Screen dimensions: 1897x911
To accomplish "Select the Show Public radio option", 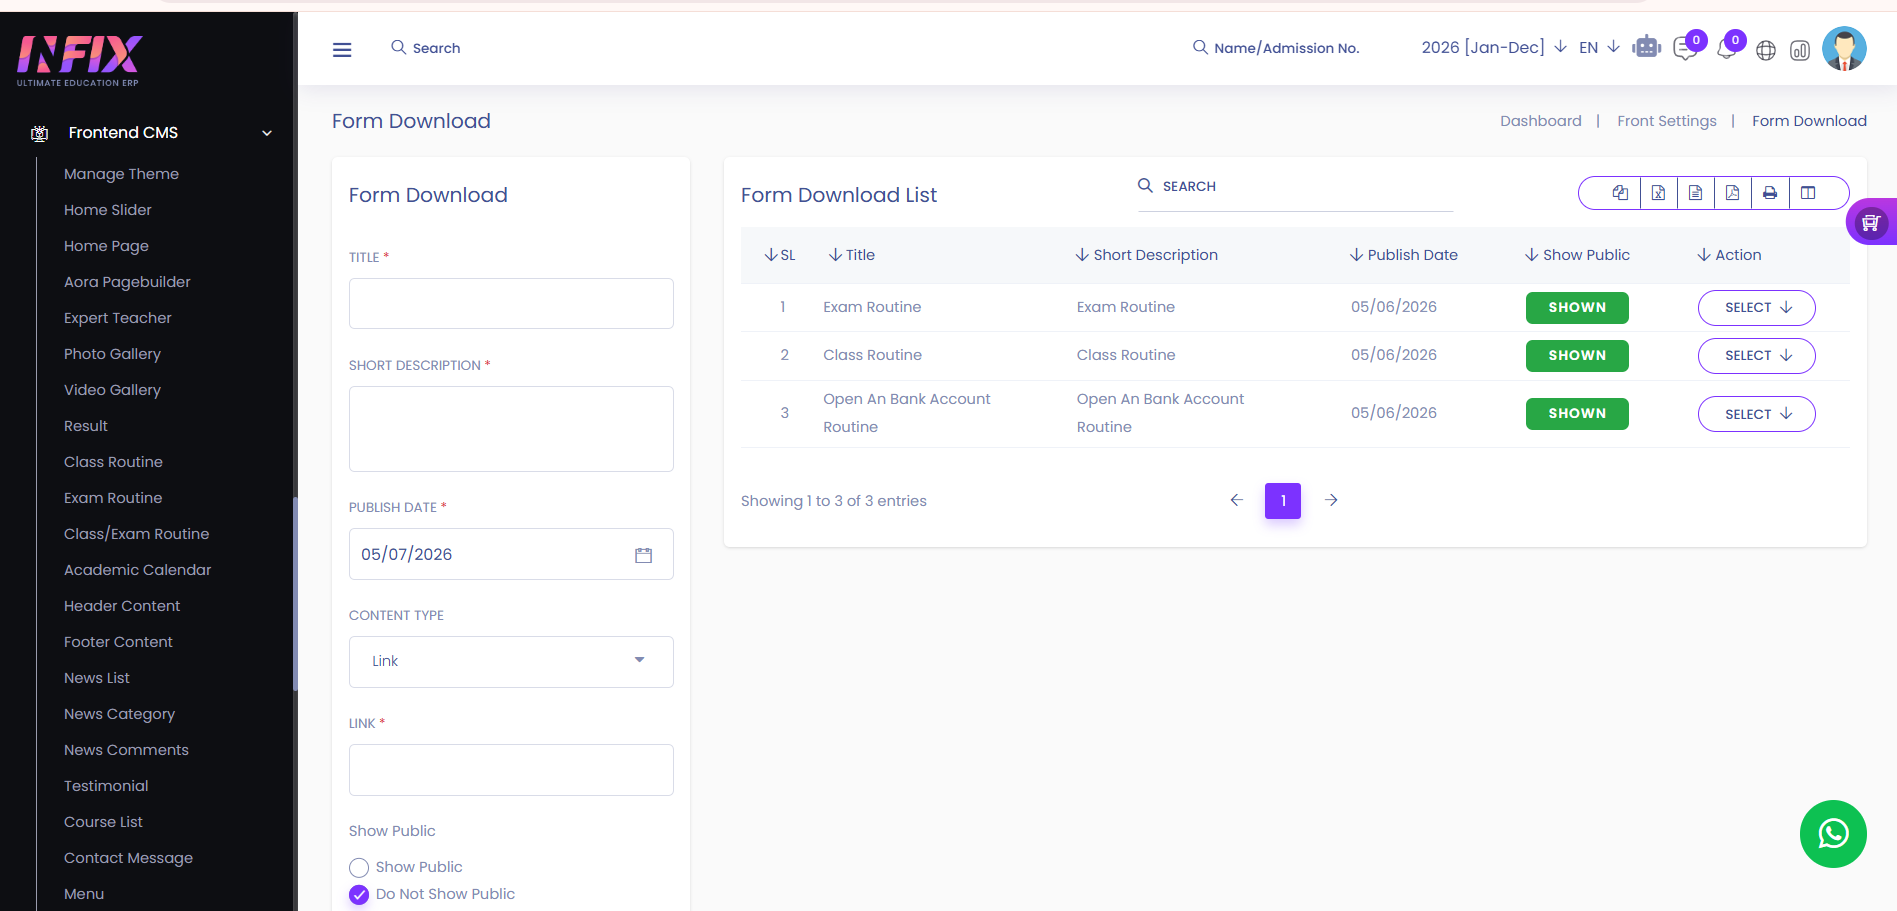I will point(359,867).
